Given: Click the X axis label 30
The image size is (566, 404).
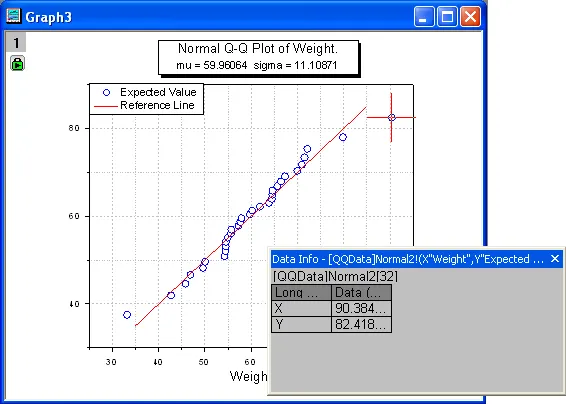Looking at the screenshot, I should pos(112,362).
